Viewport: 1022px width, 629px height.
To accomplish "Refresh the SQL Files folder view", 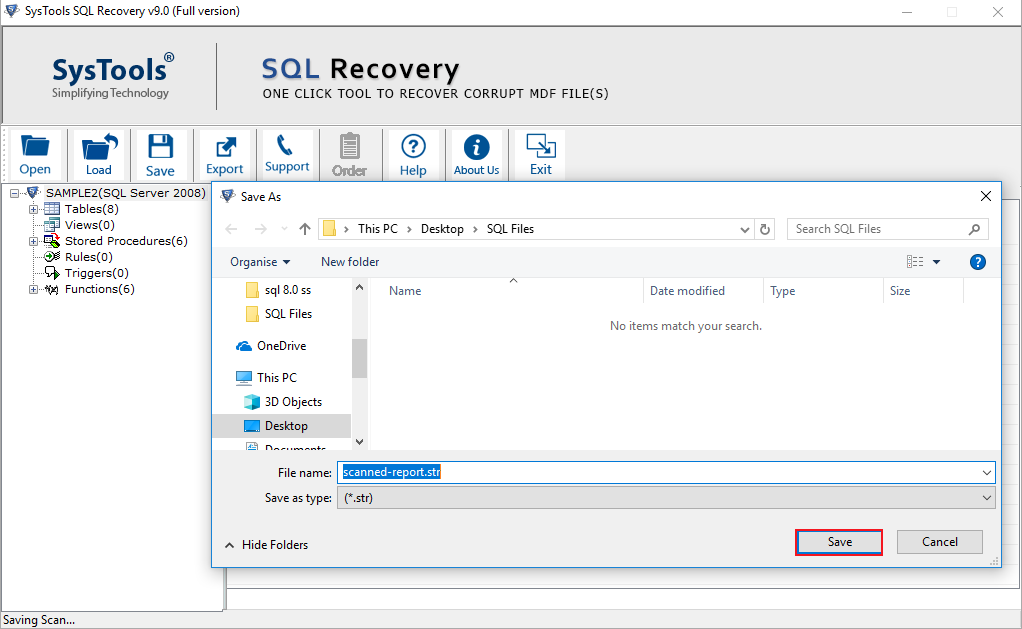I will pyautogui.click(x=765, y=229).
